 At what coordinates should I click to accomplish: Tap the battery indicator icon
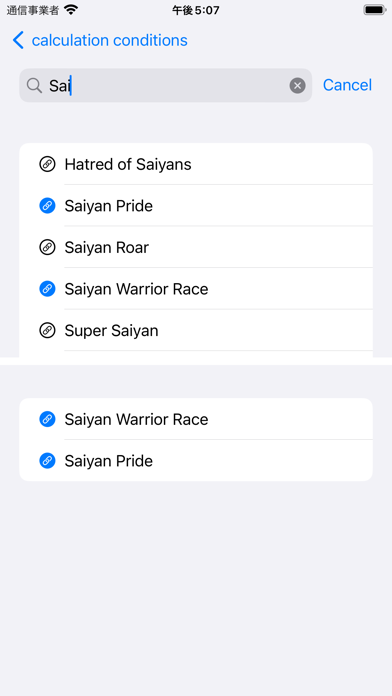(x=374, y=10)
